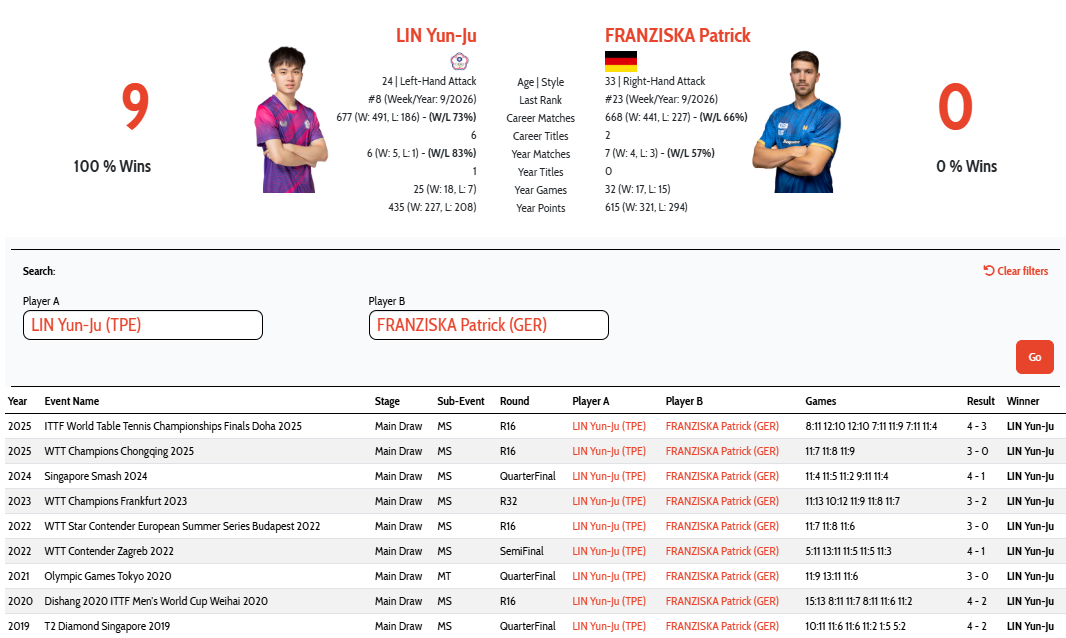The height and width of the screenshot is (638, 1066).
Task: Click games score '11:7 11:8 11:9'
Action: coord(830,451)
